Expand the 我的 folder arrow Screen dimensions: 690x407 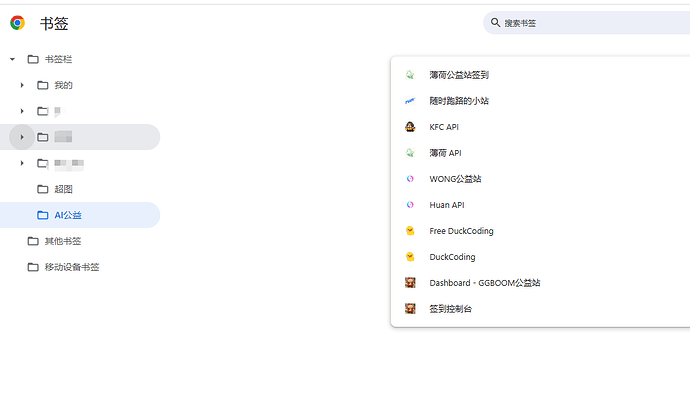pos(22,85)
